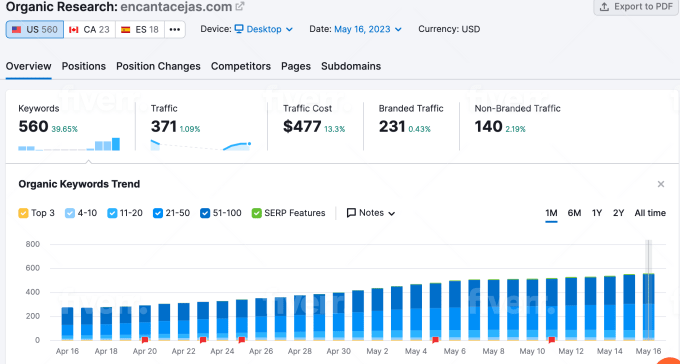680x364 pixels.
Task: Toggle the 51-100 positions checkbox
Action: [x=205, y=213]
